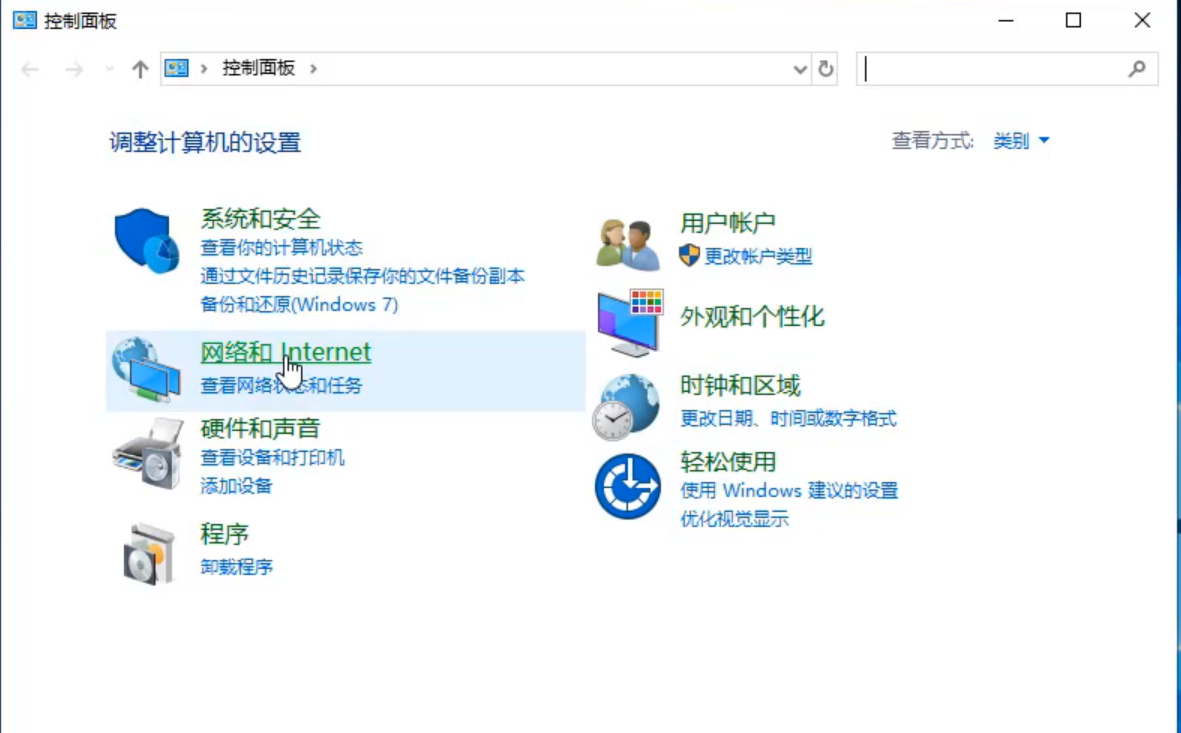Click the Clock and Region globe icon
Screen dimensions: 1181x733
tap(627, 406)
